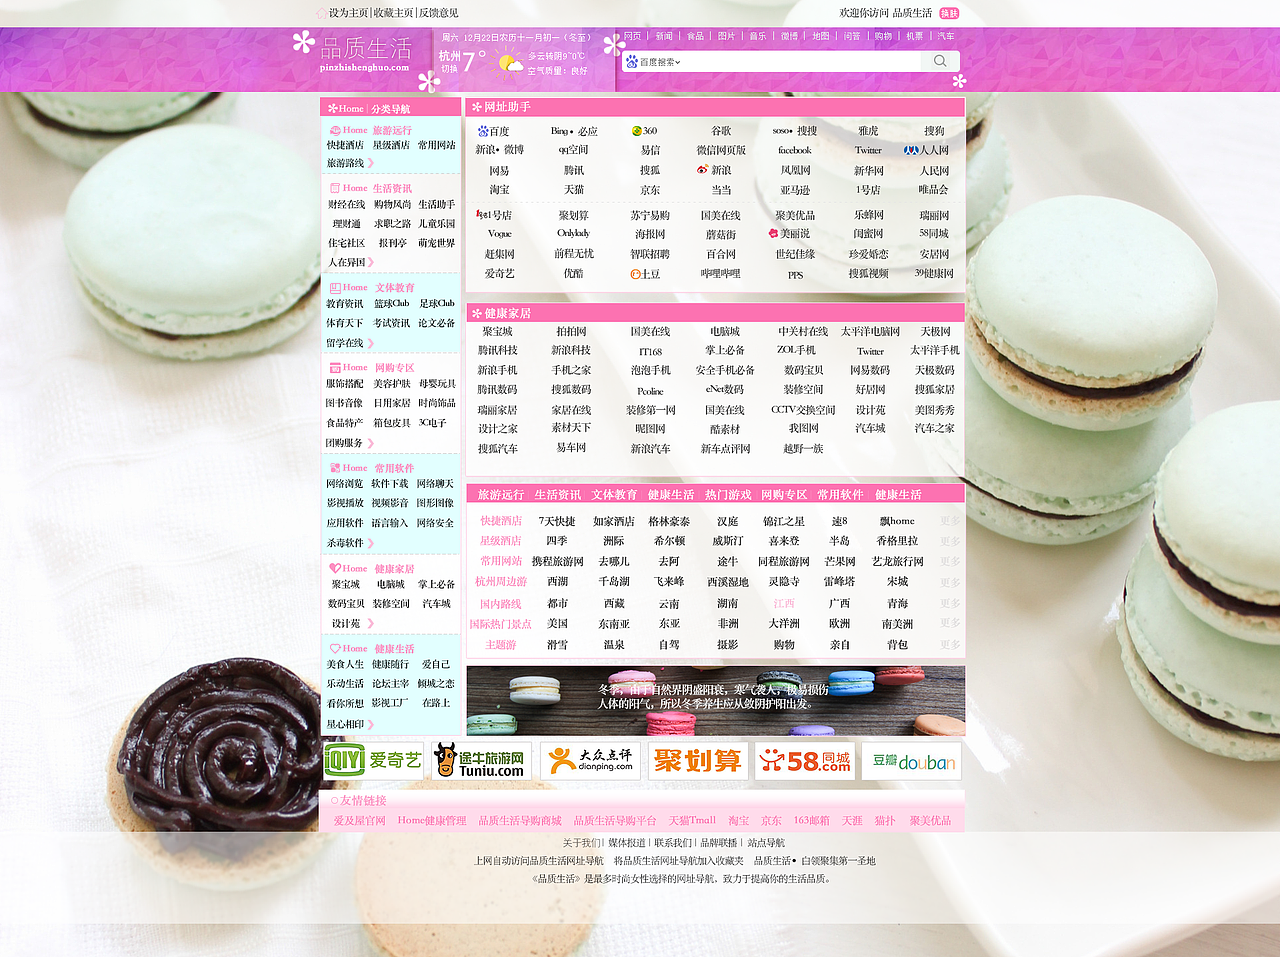
Task: Expand 设计苑 arrow in sidebar
Action: click(x=370, y=623)
